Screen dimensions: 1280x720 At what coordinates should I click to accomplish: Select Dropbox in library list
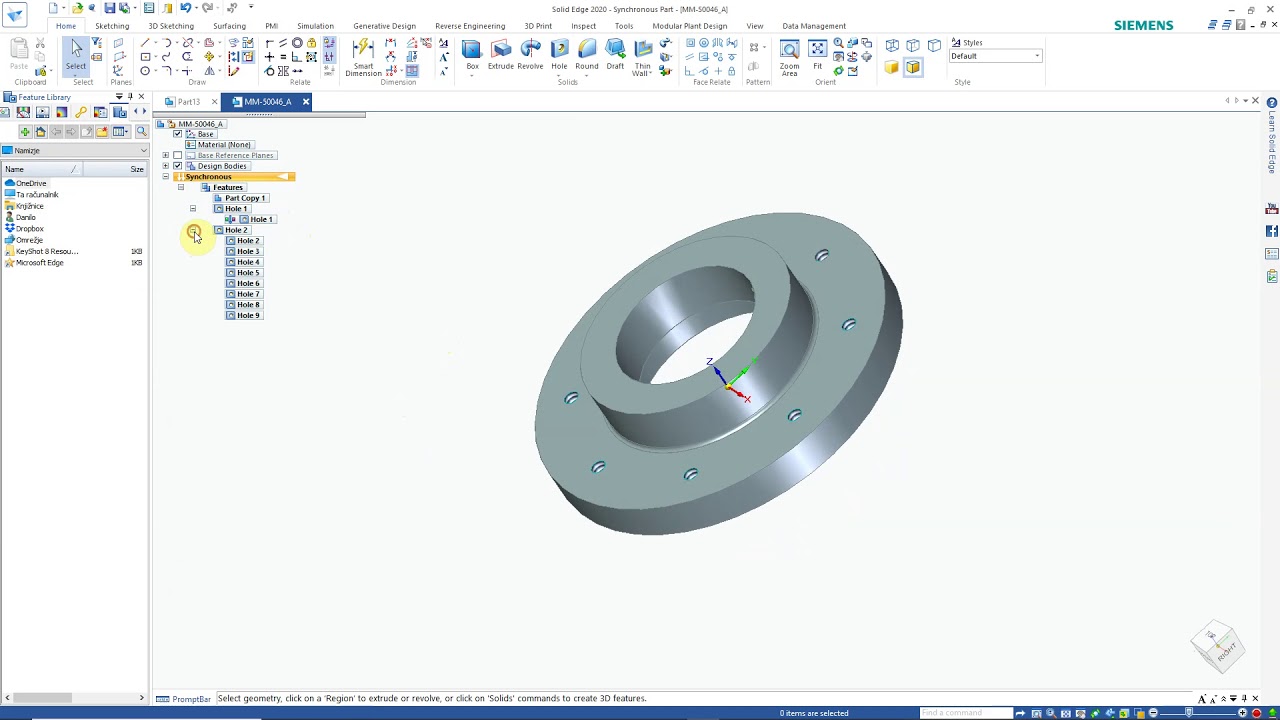[x=29, y=229]
